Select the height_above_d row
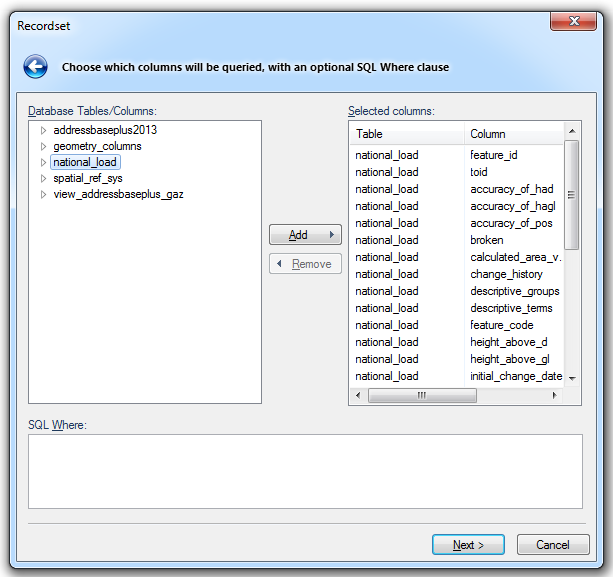Screen dimensions: 613x577 pos(457,342)
